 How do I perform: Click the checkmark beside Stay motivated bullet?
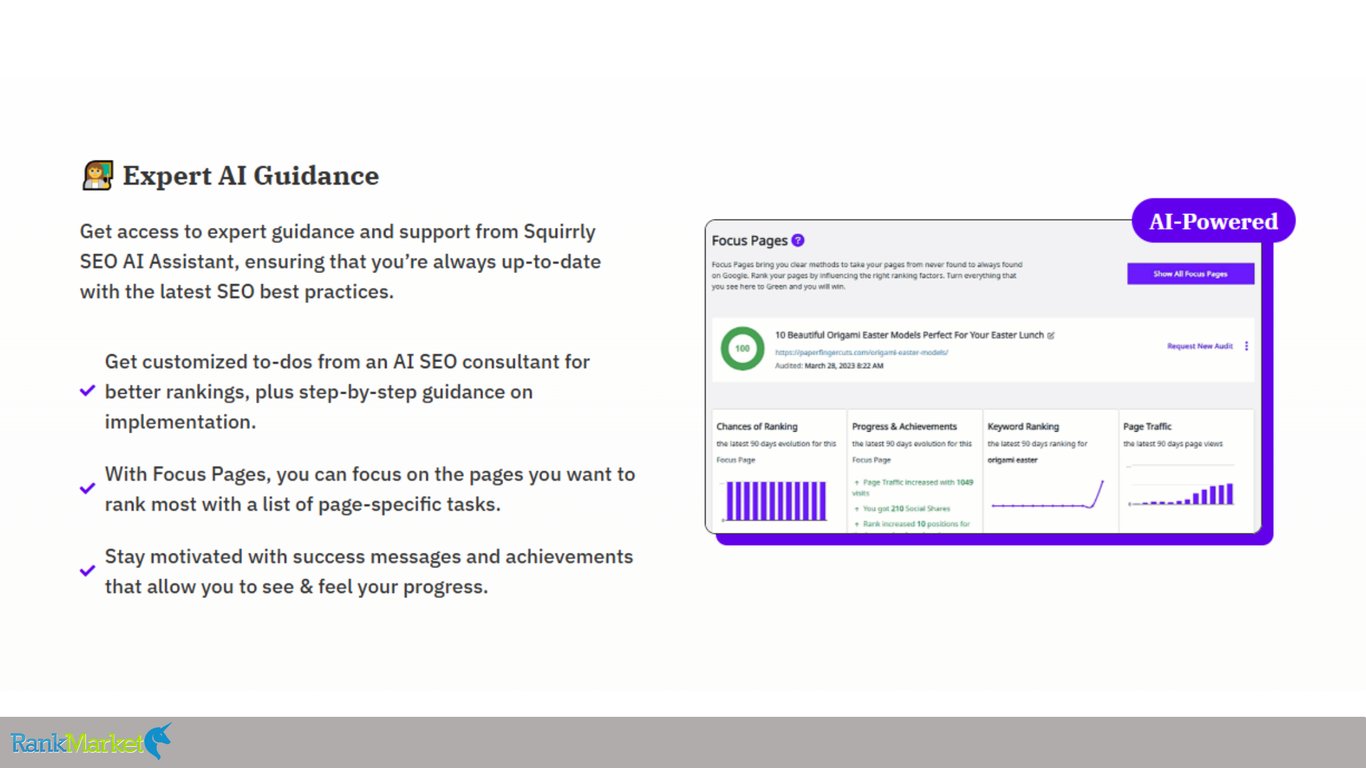pos(88,571)
